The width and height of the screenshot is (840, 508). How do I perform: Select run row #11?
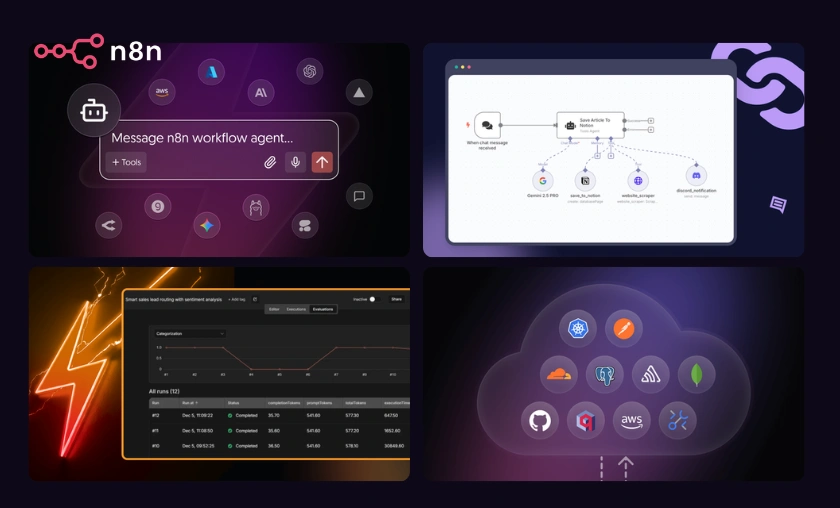[279, 430]
